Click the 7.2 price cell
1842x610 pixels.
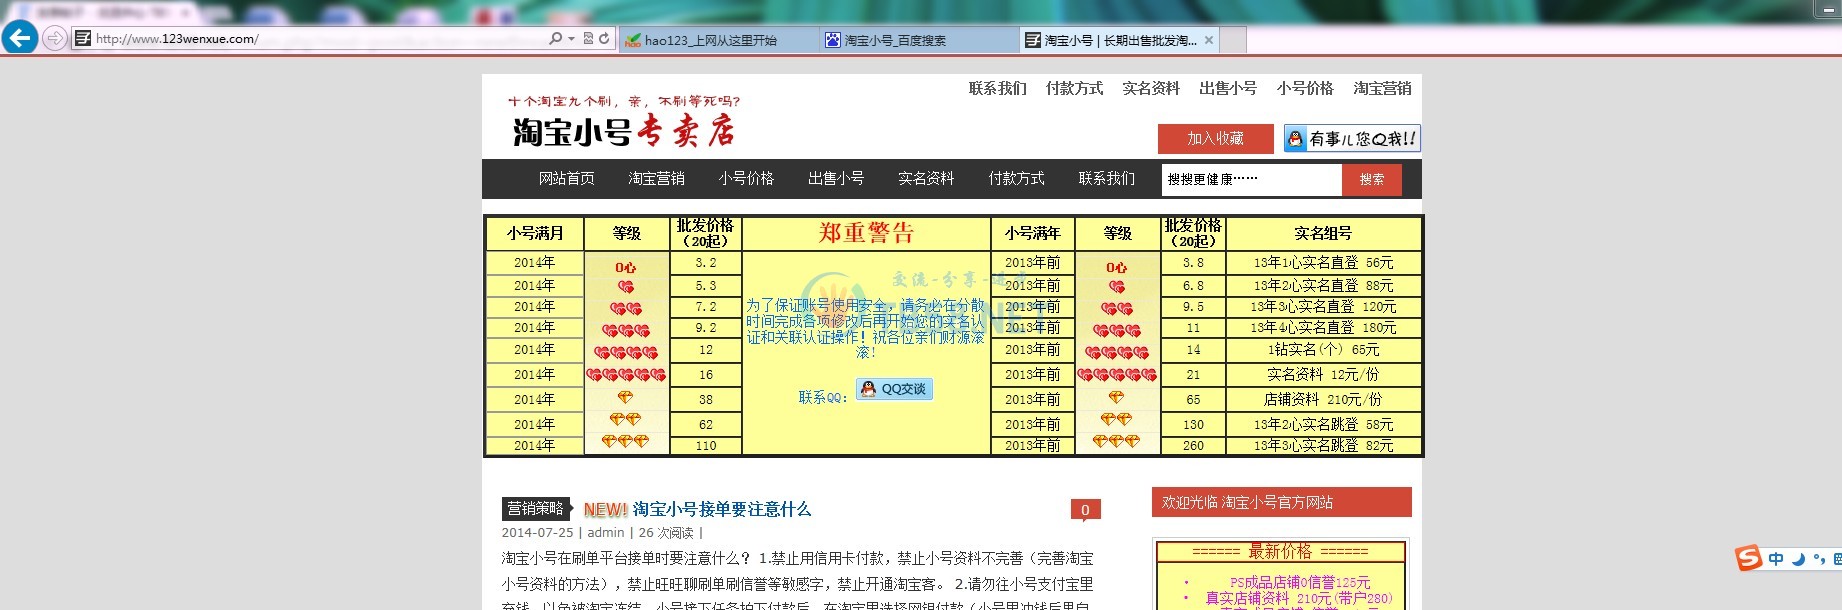706,307
